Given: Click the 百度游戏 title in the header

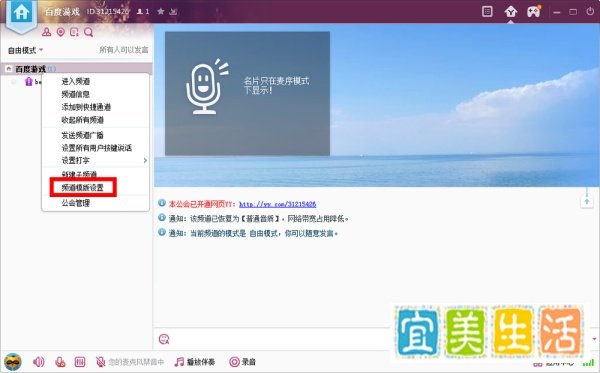Looking at the screenshot, I should pyautogui.click(x=62, y=11).
